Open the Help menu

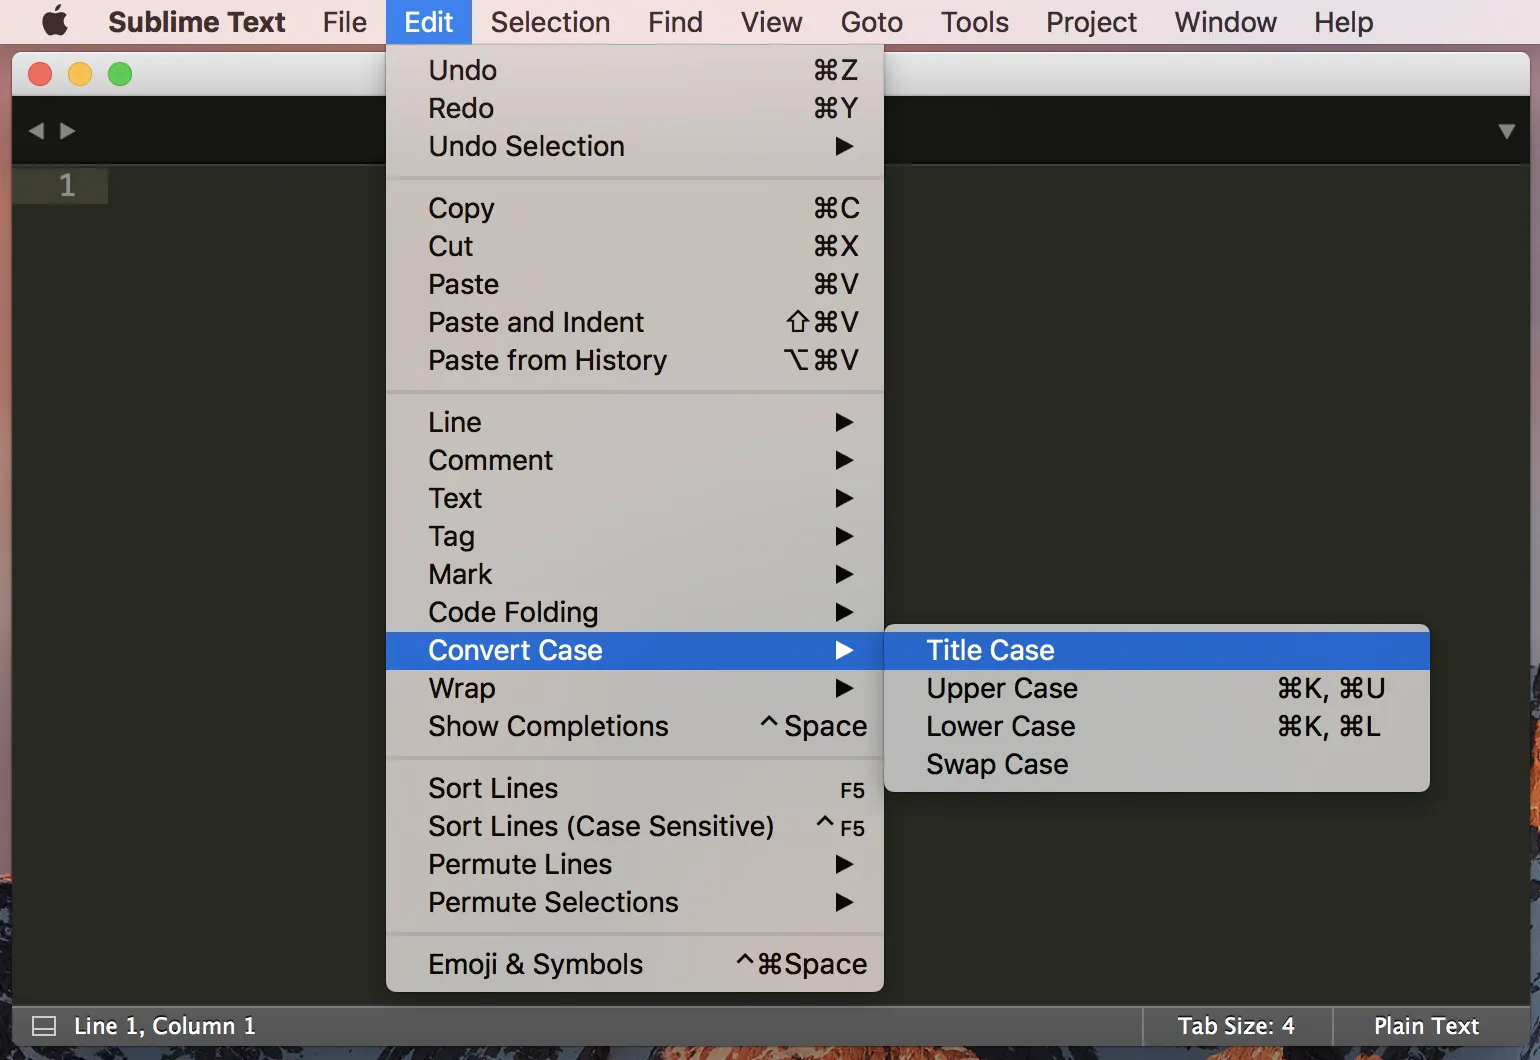(x=1343, y=22)
